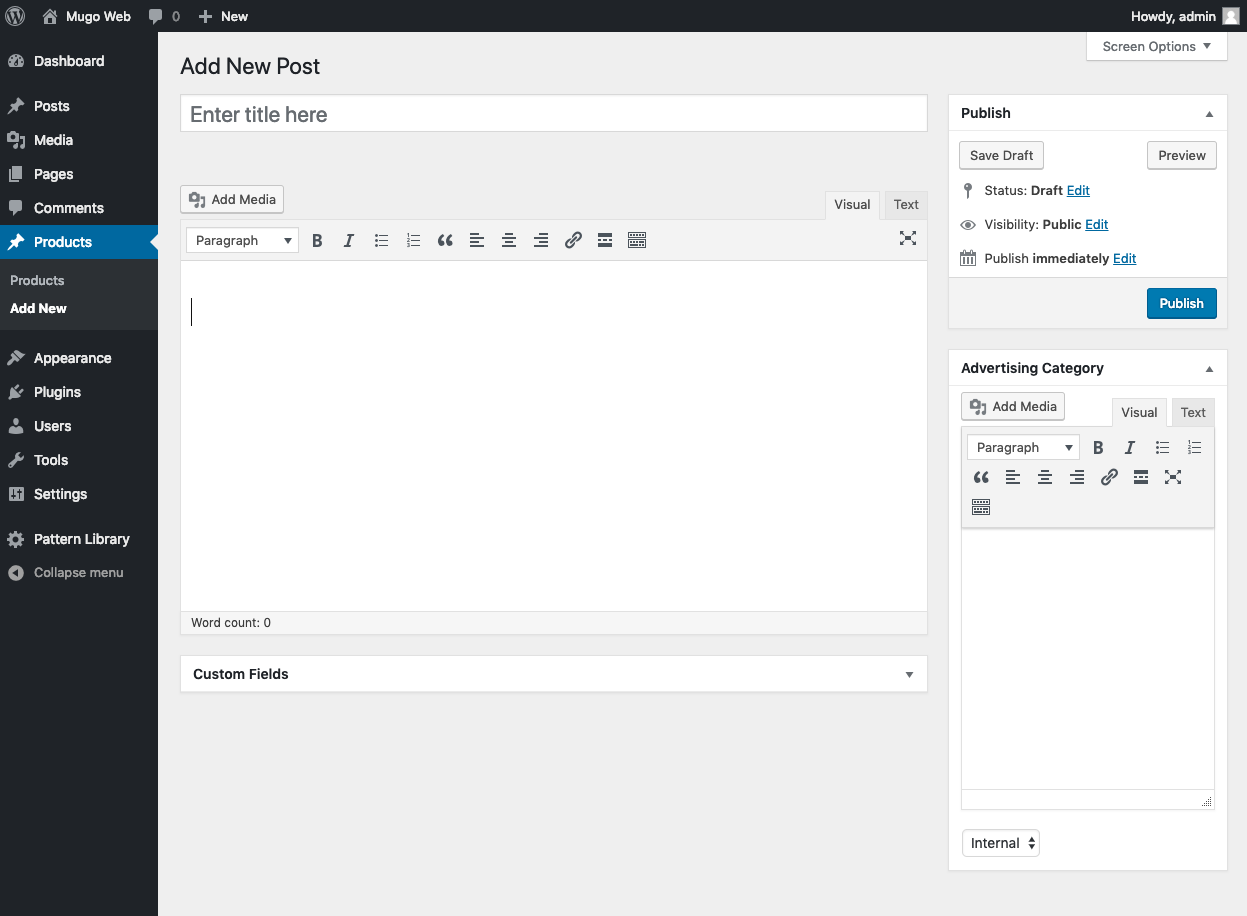Collapse the Publish panel

point(1209,114)
